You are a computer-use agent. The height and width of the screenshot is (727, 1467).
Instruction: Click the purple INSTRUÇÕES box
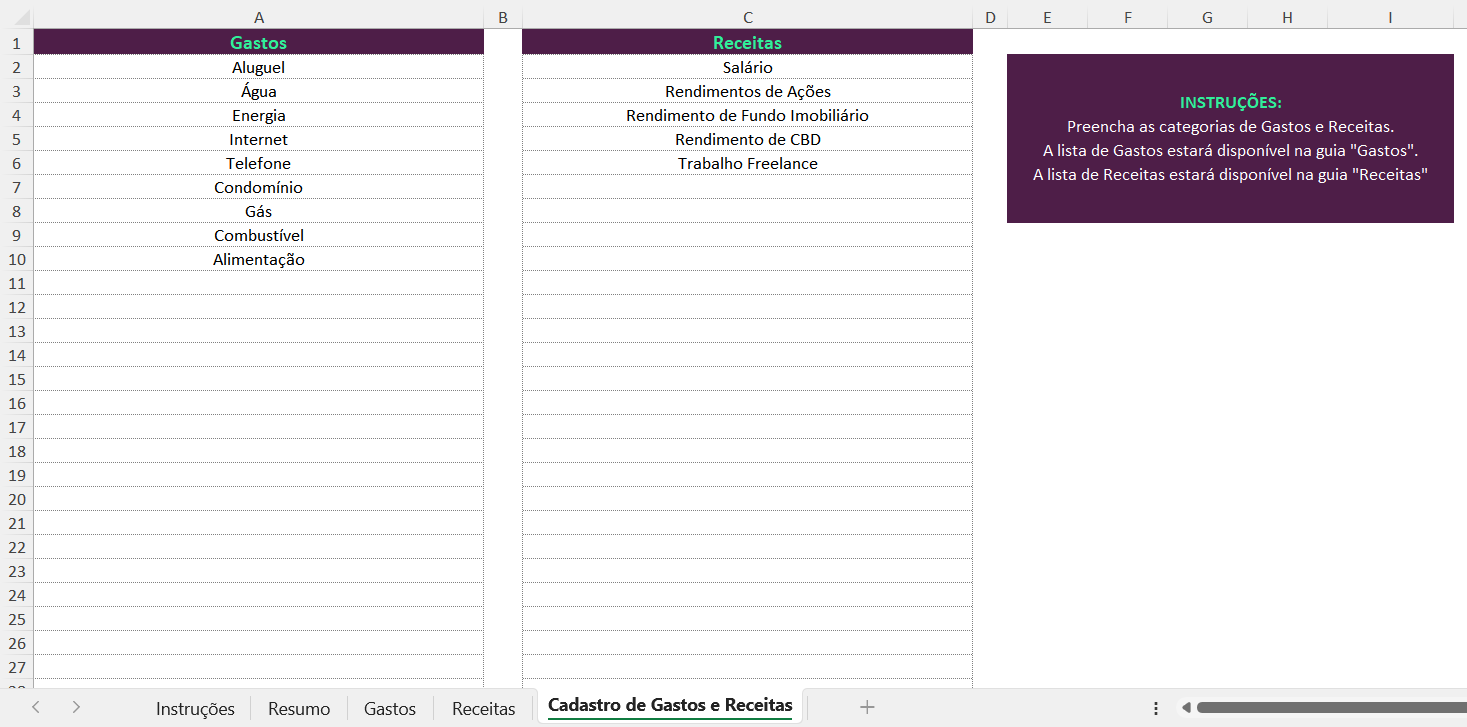(x=1230, y=139)
